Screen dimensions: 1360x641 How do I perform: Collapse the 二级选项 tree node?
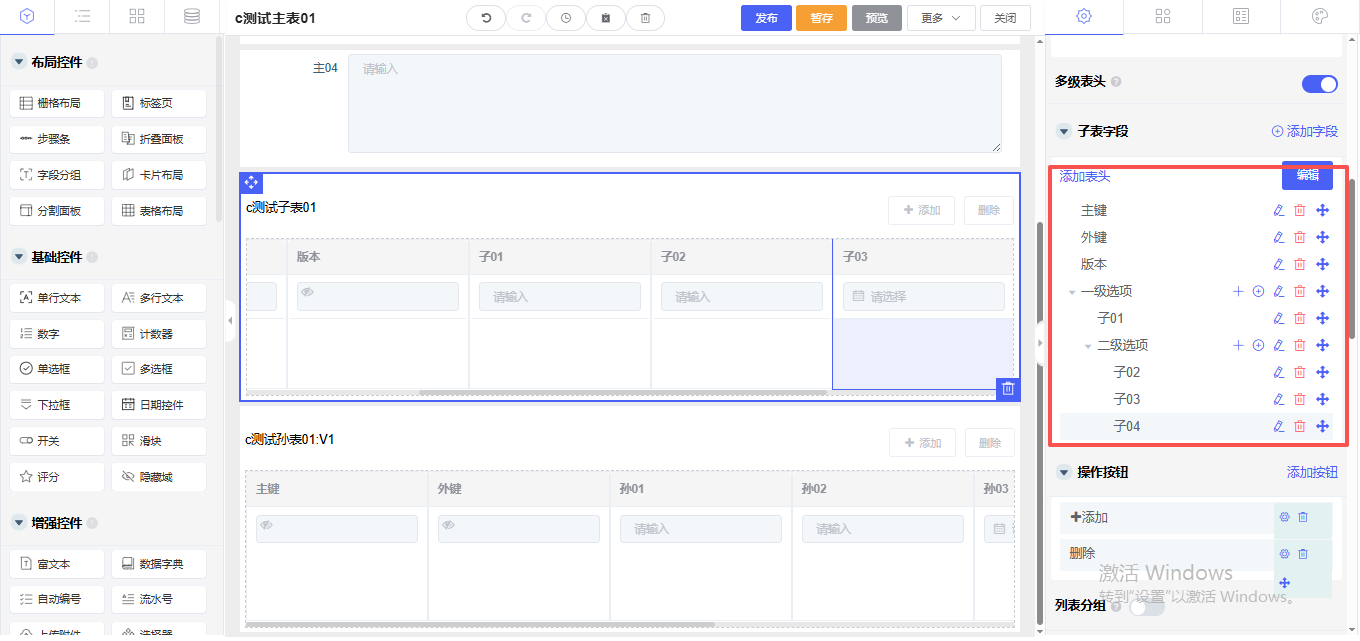pos(1089,346)
